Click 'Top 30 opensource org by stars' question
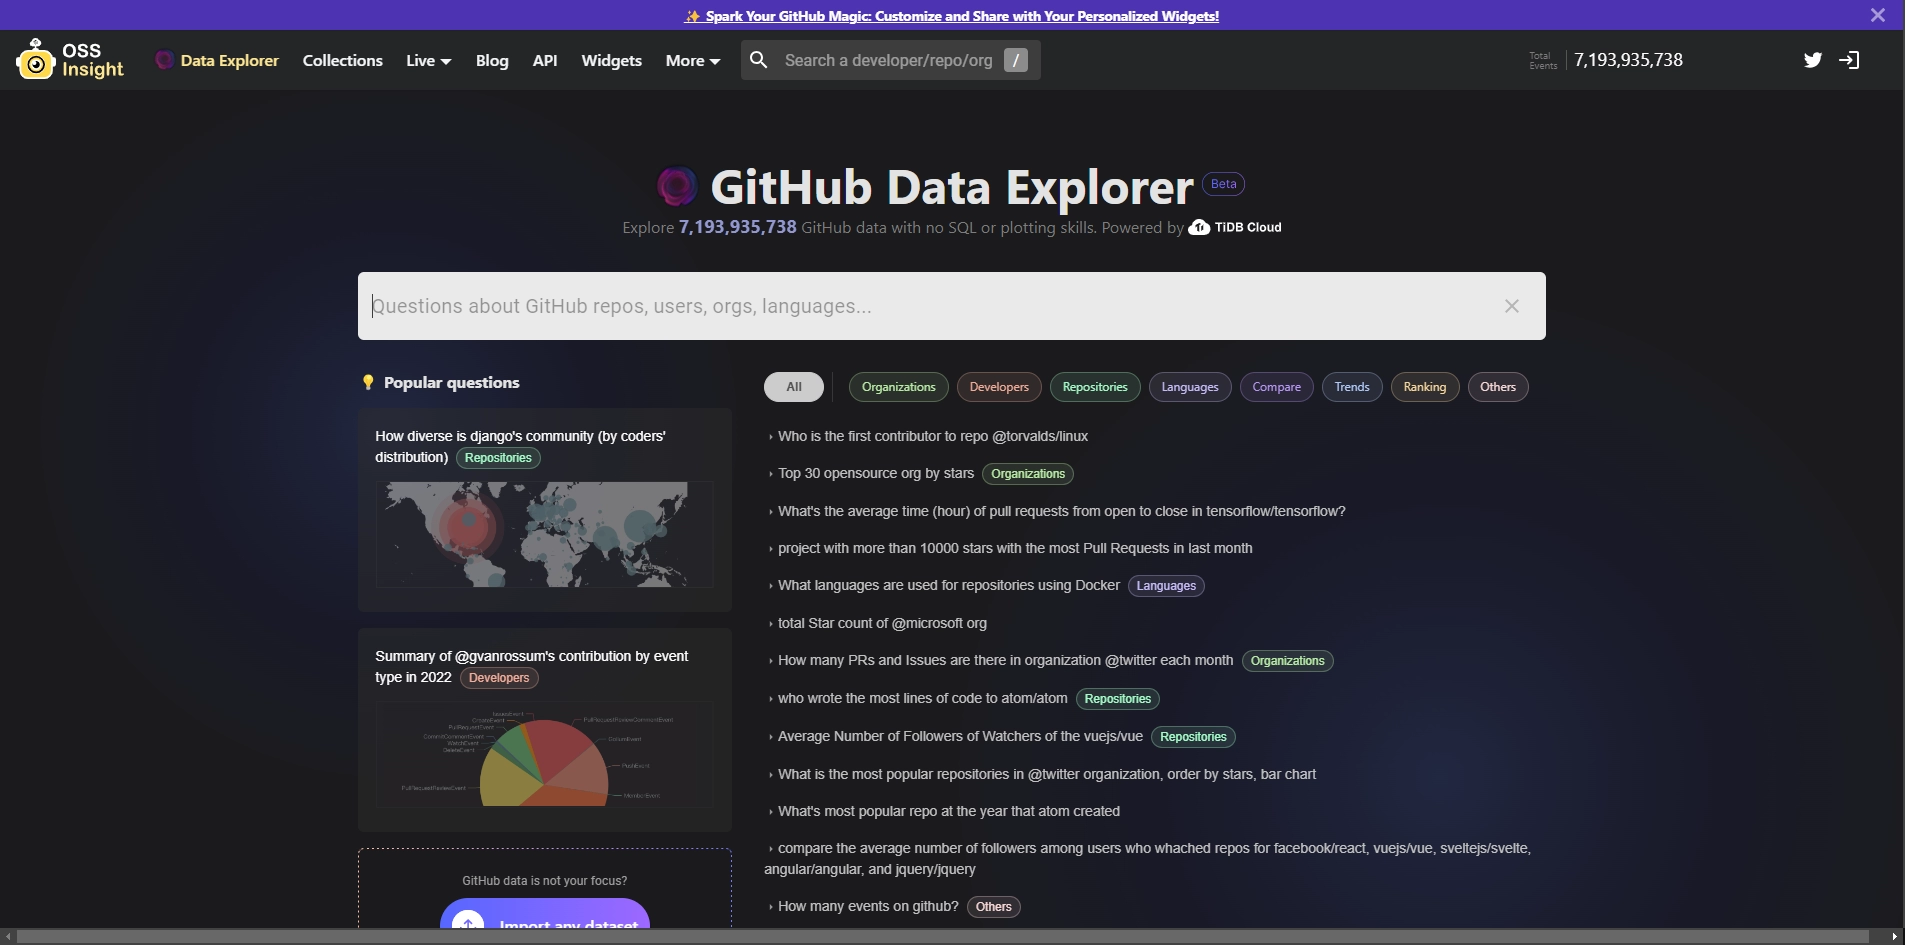Viewport: 1905px width, 945px height. pyautogui.click(x=875, y=474)
